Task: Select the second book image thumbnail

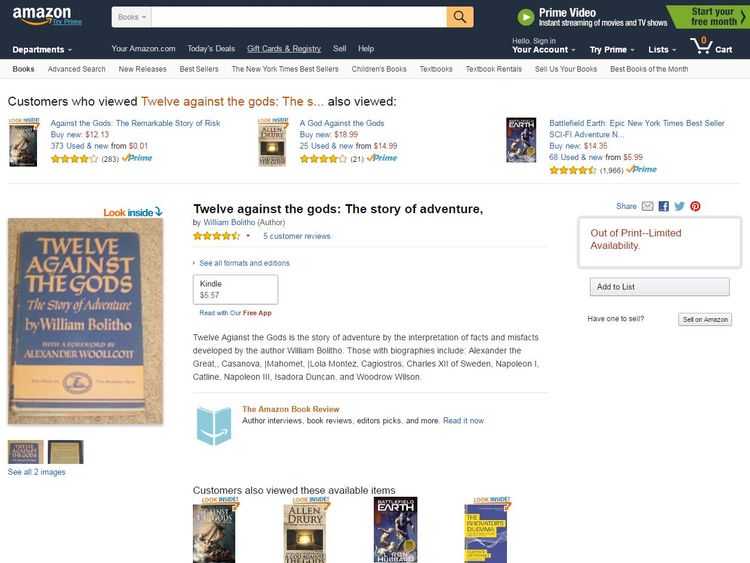Action: click(66, 452)
